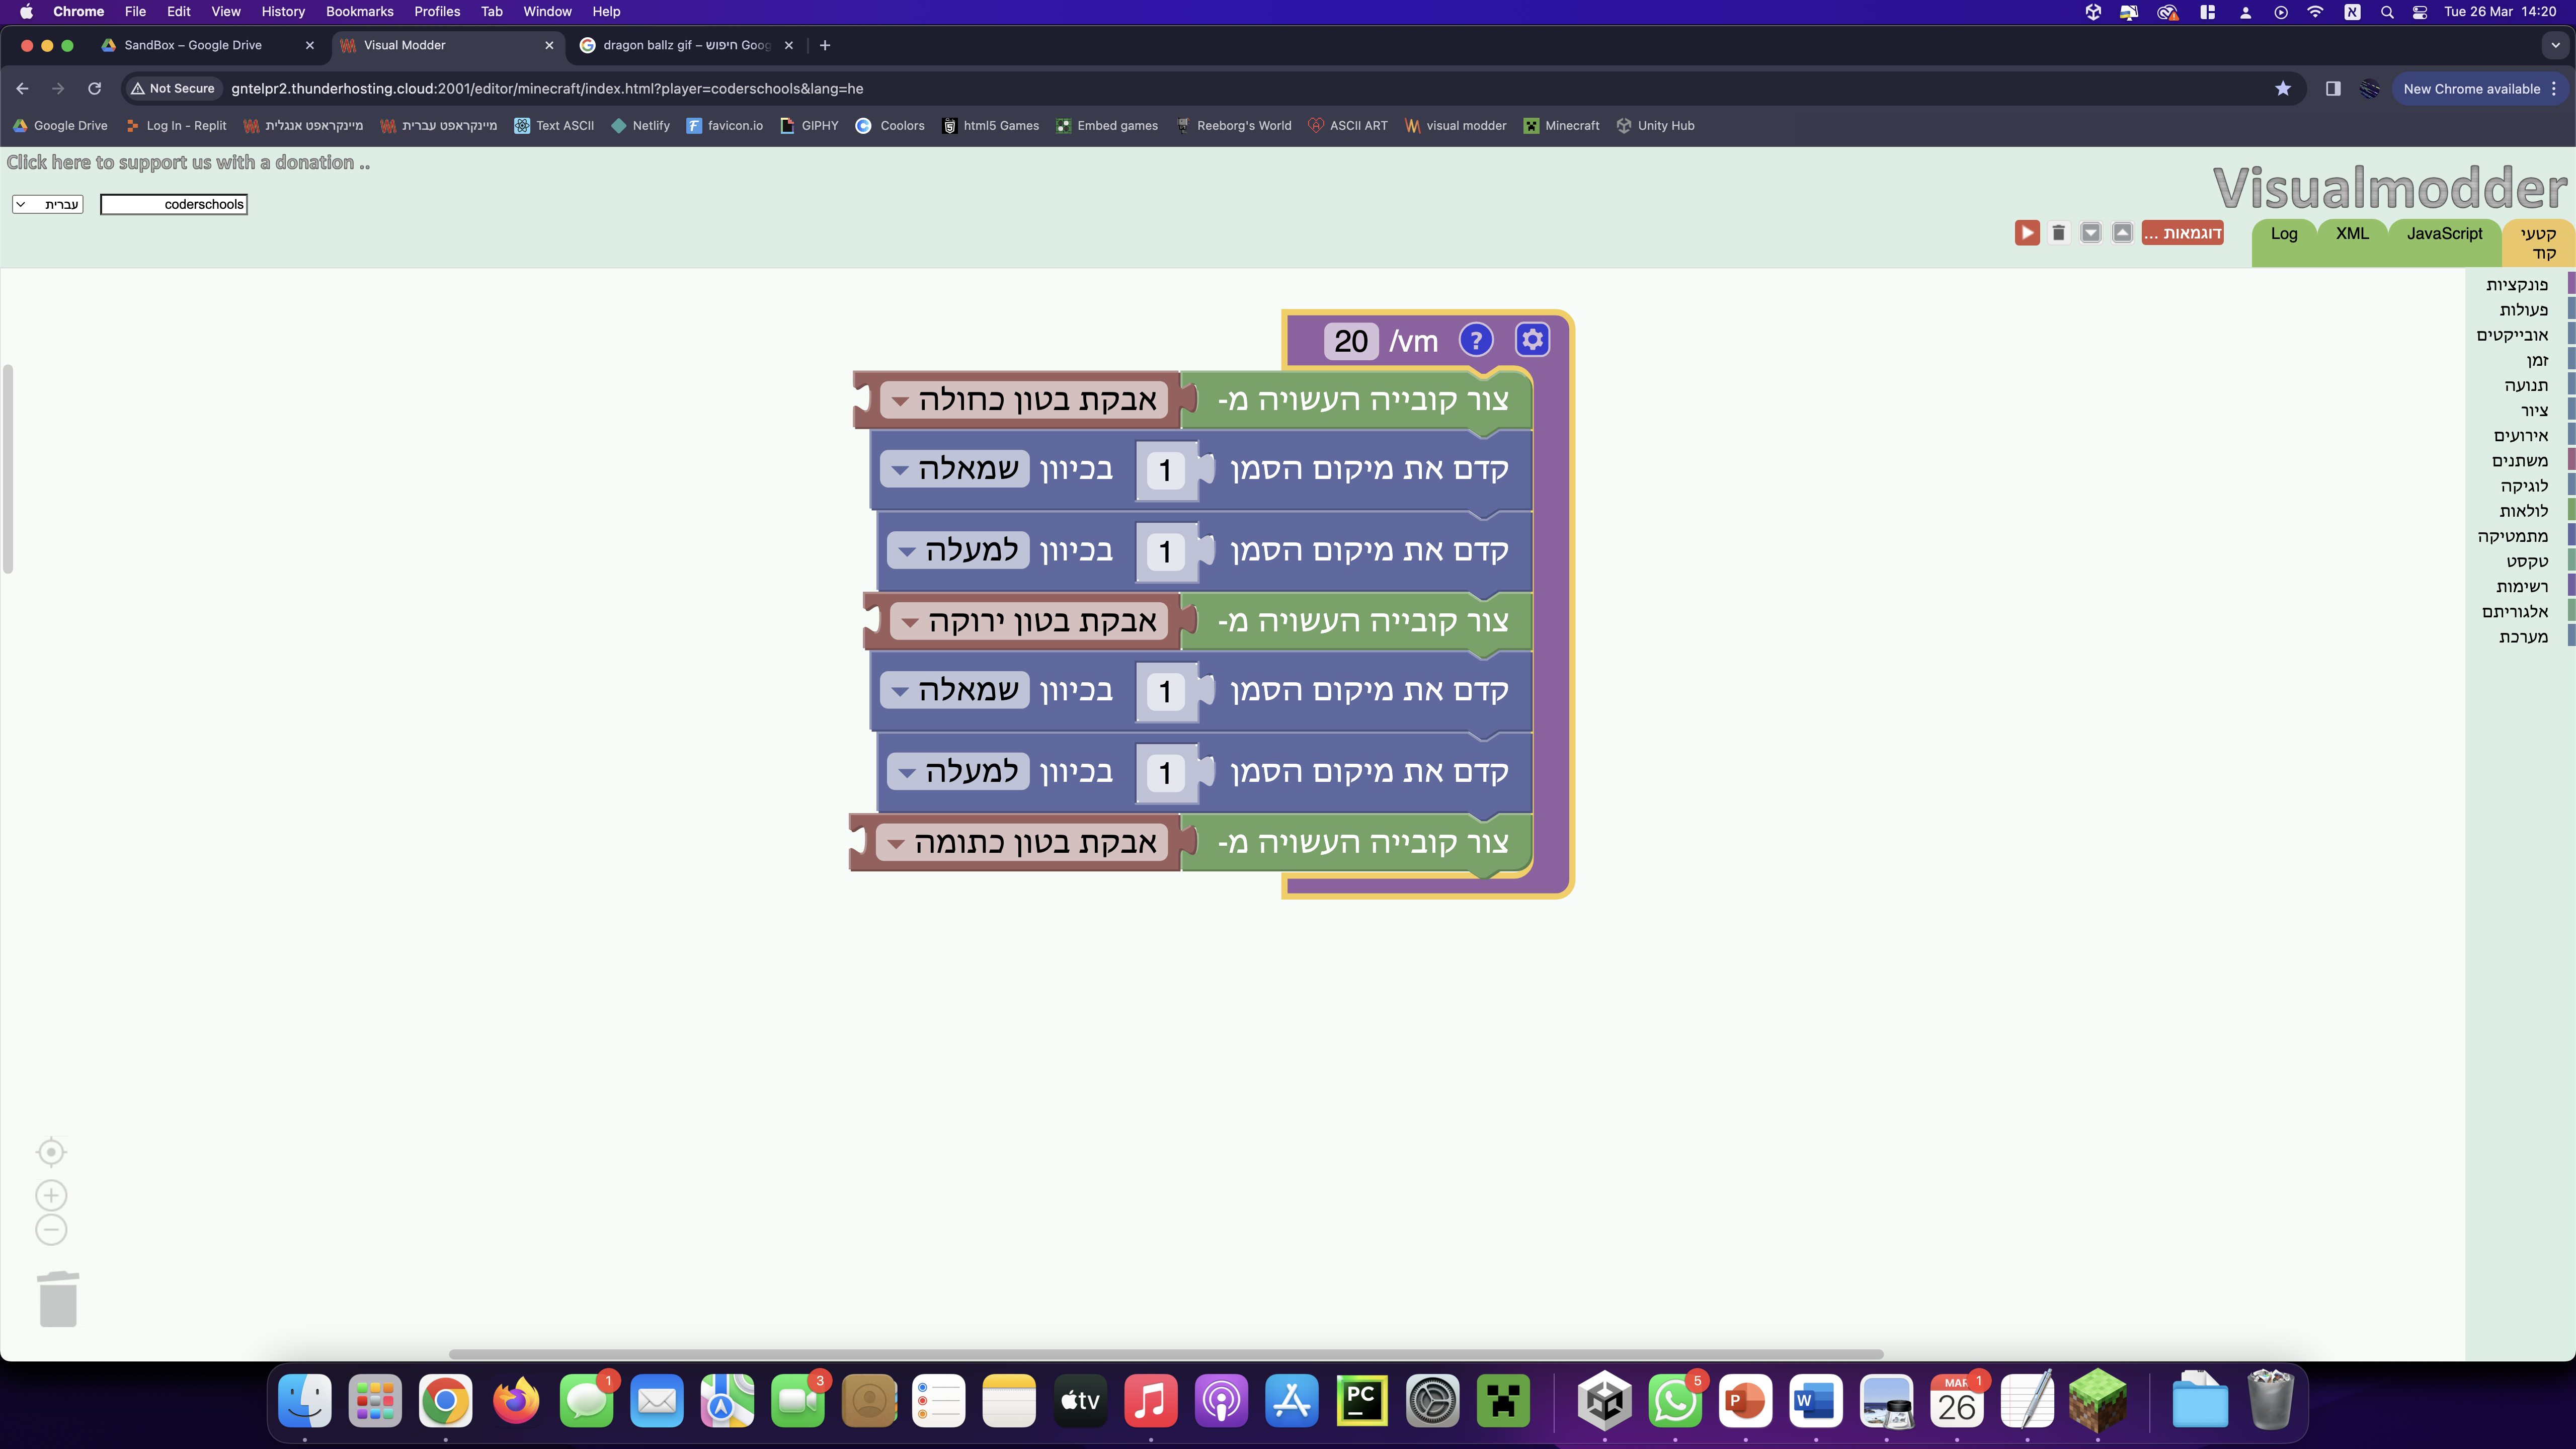The width and height of the screenshot is (2576, 1449).
Task: Open the תנועה toolbox category
Action: 2526,386
